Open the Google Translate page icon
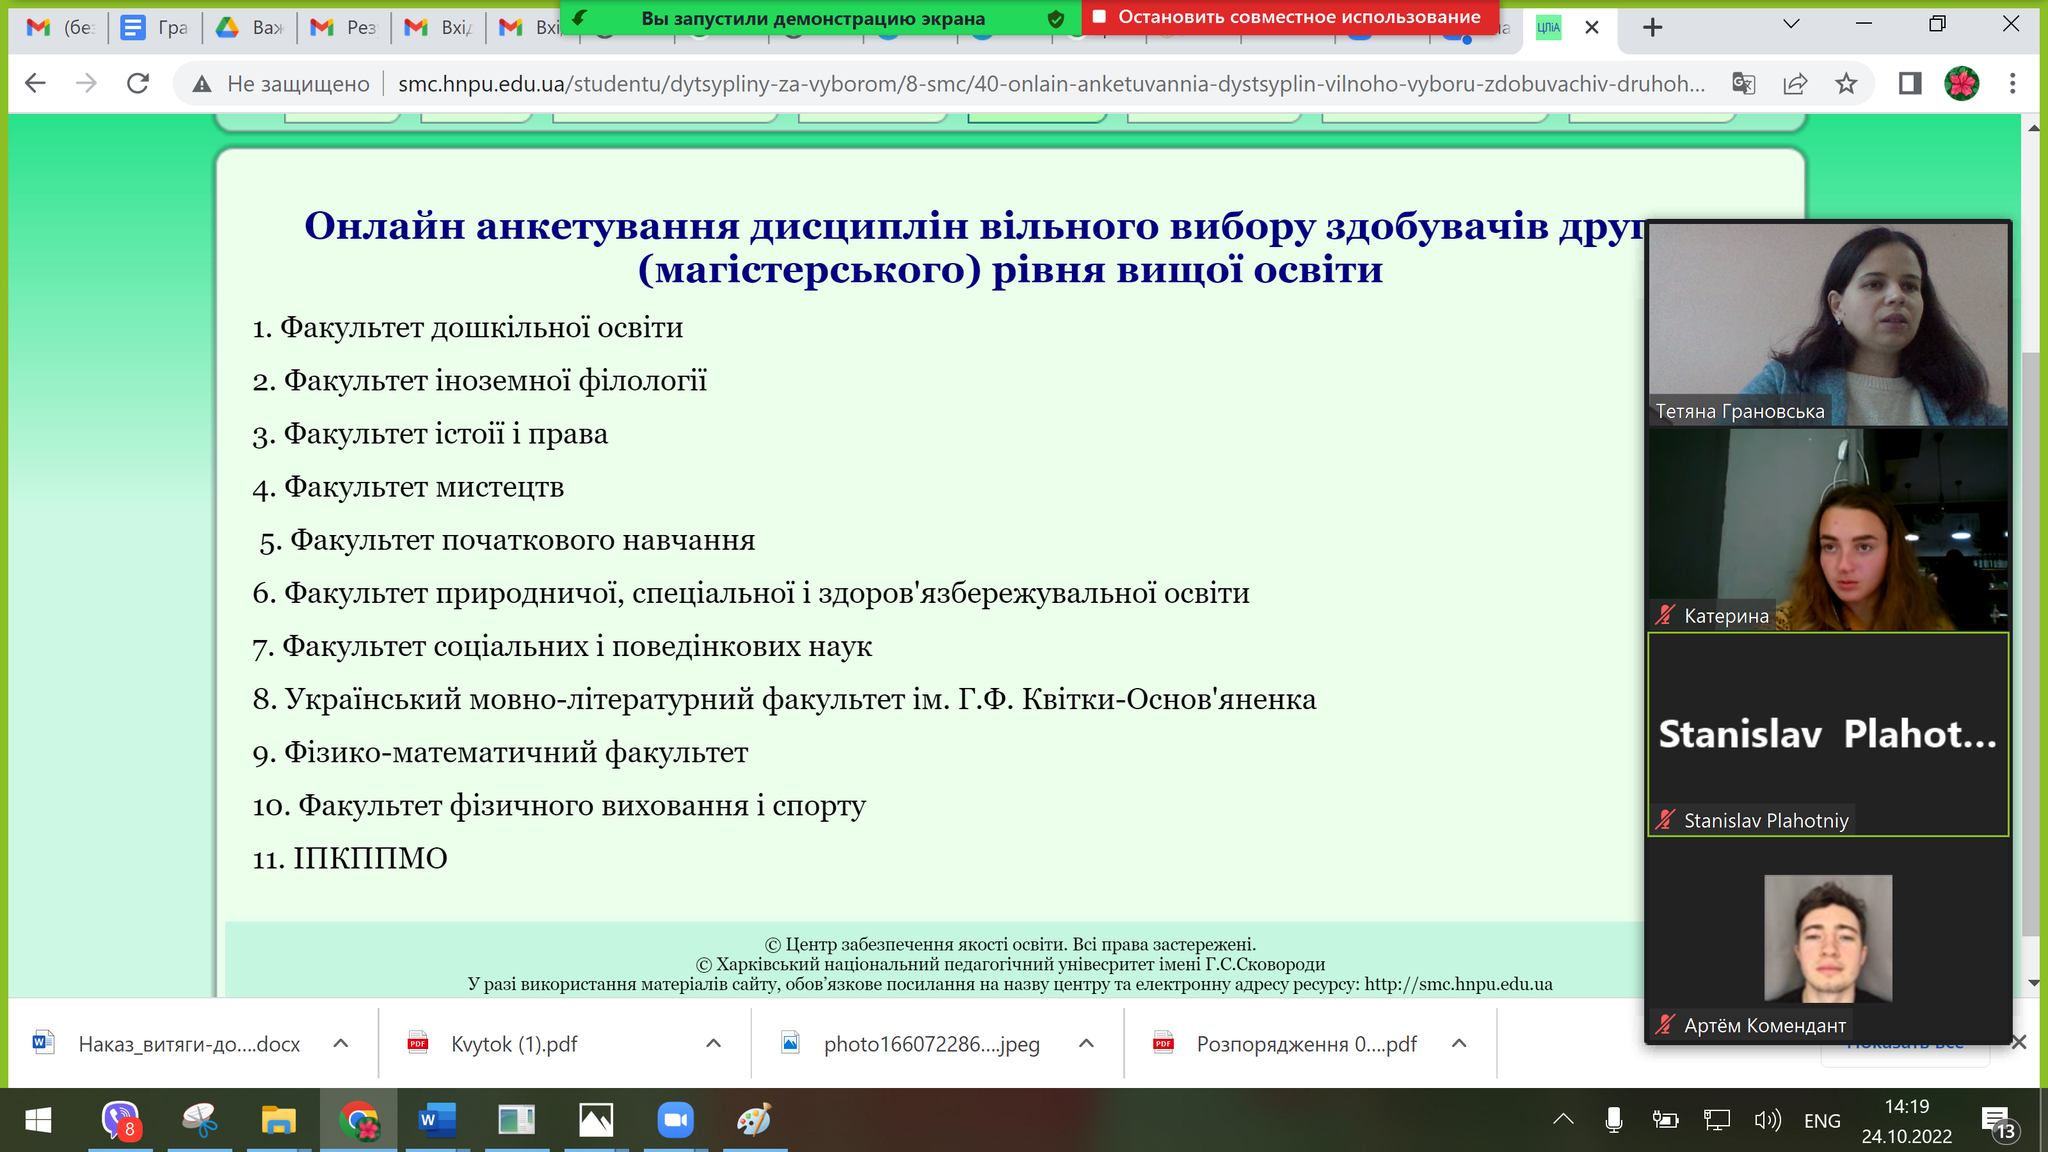This screenshot has height=1152, width=2048. point(1744,84)
